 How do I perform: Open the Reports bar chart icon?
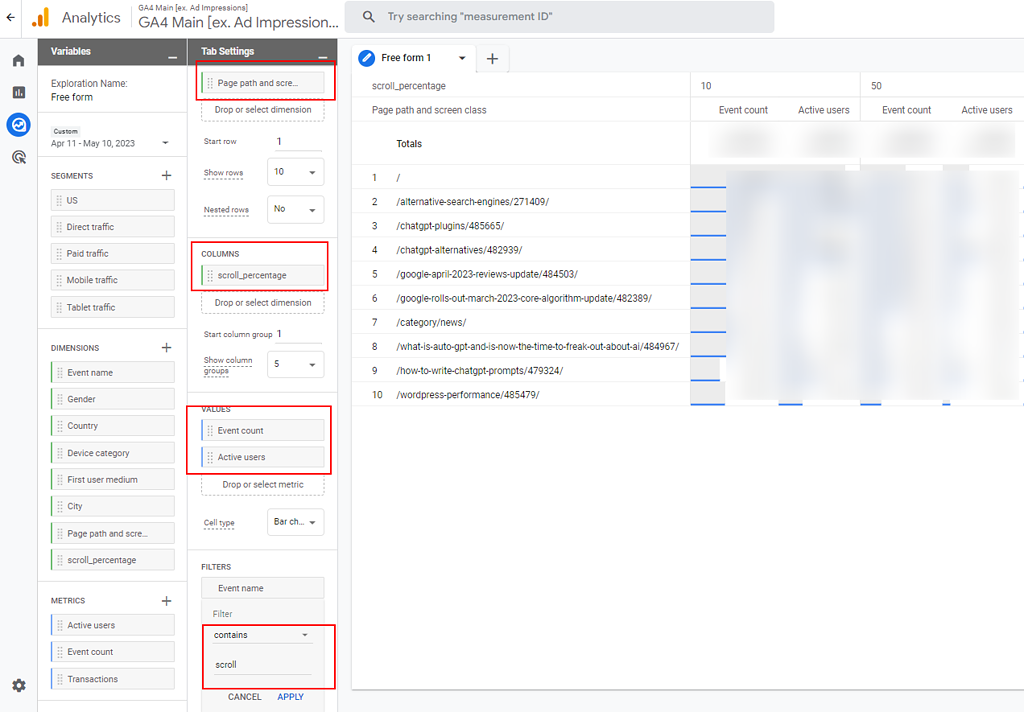pos(18,92)
